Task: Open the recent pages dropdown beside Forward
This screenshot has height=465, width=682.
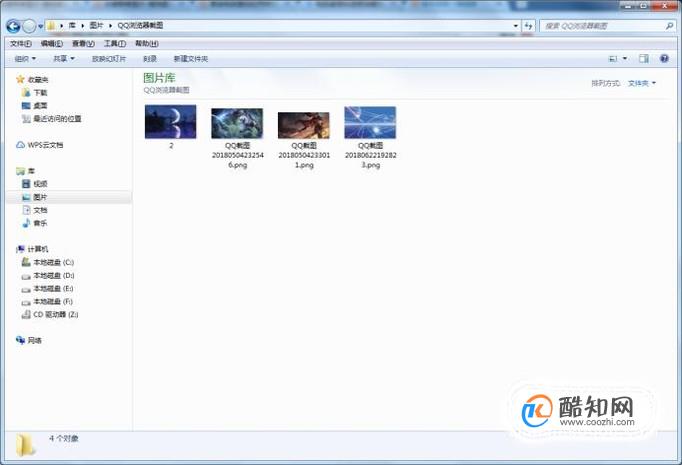Action: coord(40,27)
